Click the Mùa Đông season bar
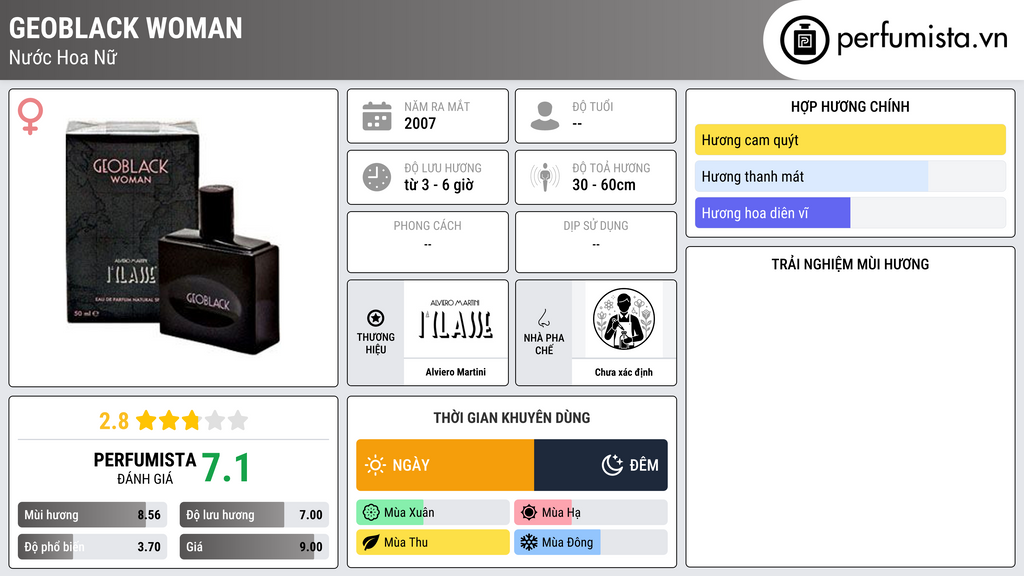Viewport: 1024px width, 576px height. [591, 542]
